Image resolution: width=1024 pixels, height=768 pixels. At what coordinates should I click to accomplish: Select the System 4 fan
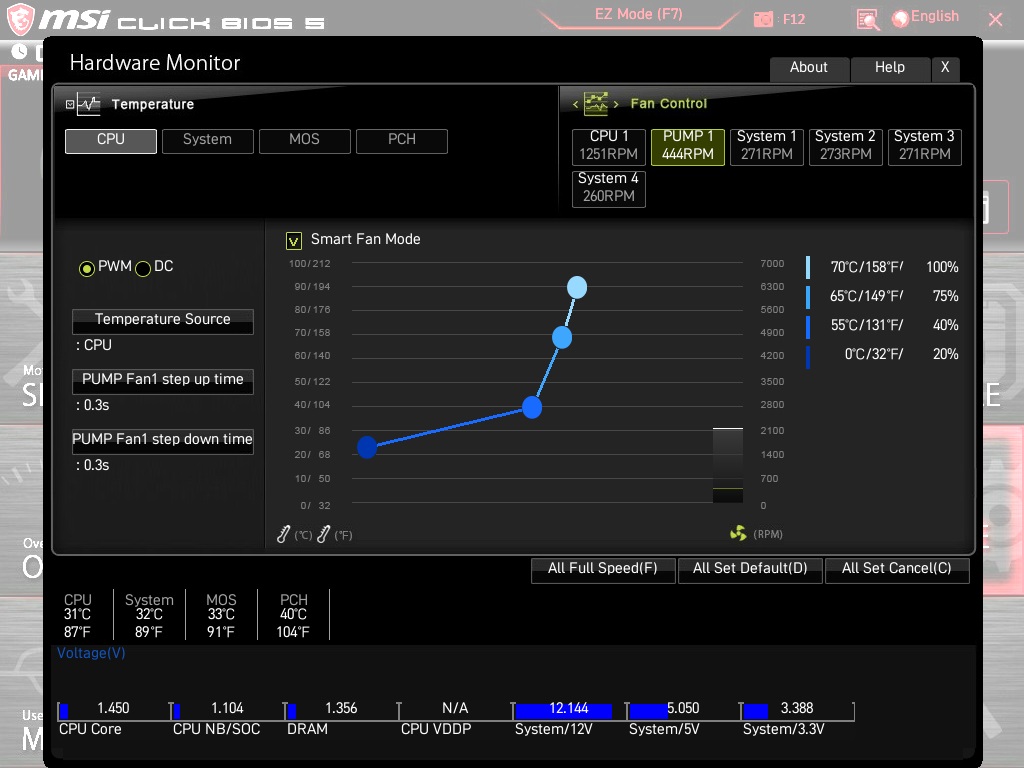point(609,189)
